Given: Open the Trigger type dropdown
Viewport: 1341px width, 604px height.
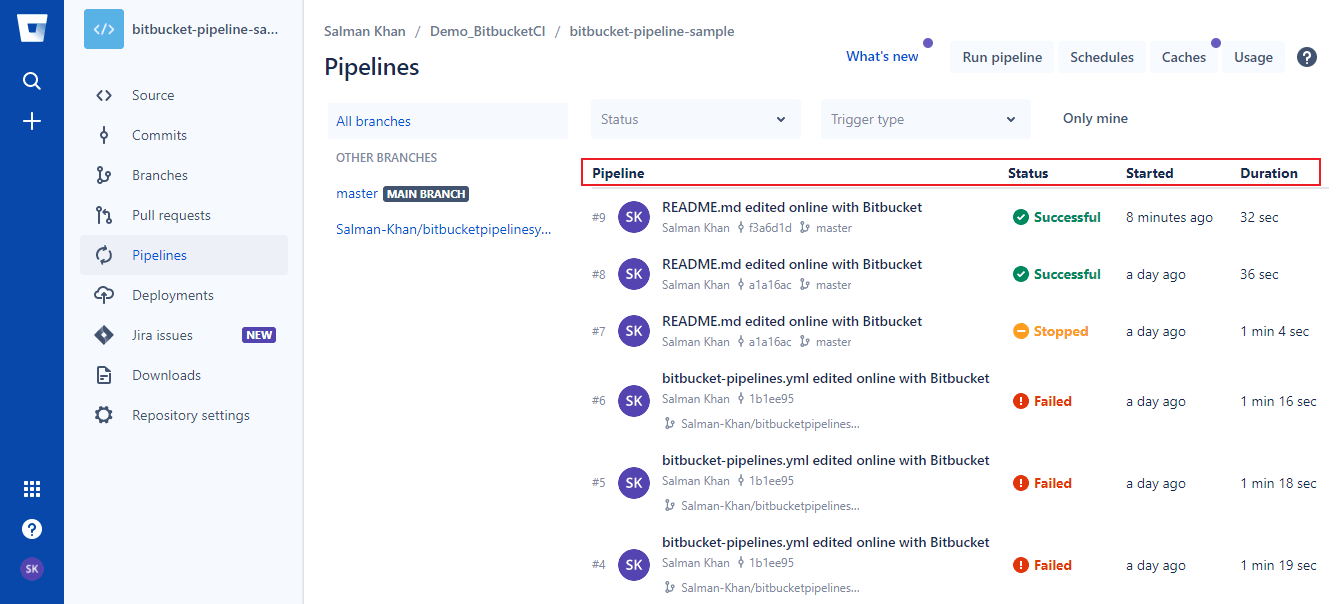Looking at the screenshot, I should (925, 119).
